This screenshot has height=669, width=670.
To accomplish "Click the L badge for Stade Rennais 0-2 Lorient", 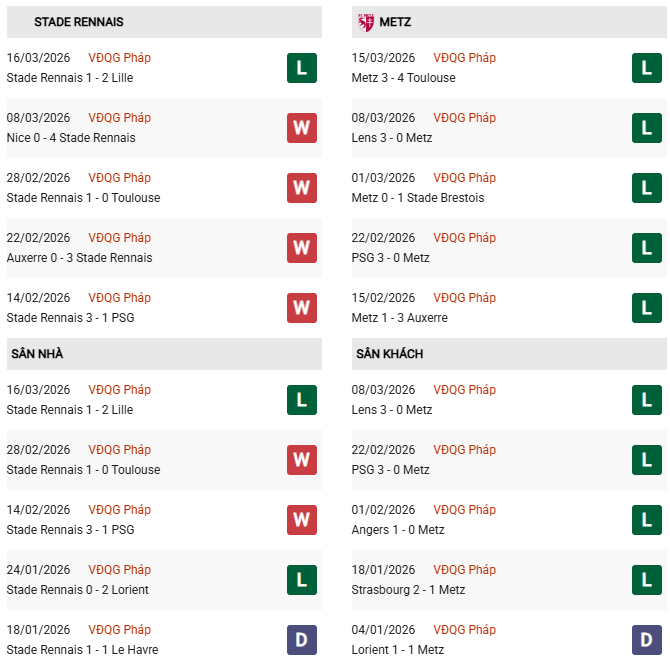I will (x=301, y=580).
